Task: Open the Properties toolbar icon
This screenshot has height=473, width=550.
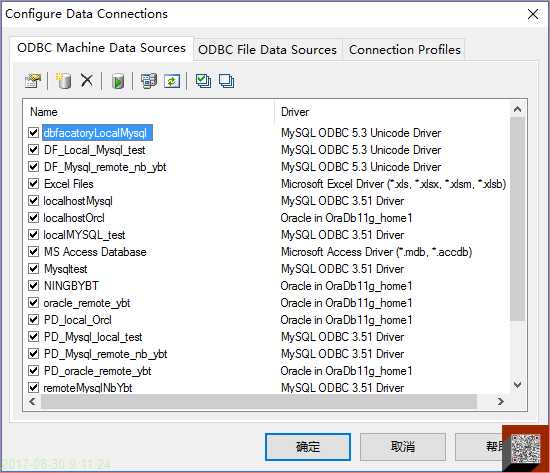Action: (33, 81)
